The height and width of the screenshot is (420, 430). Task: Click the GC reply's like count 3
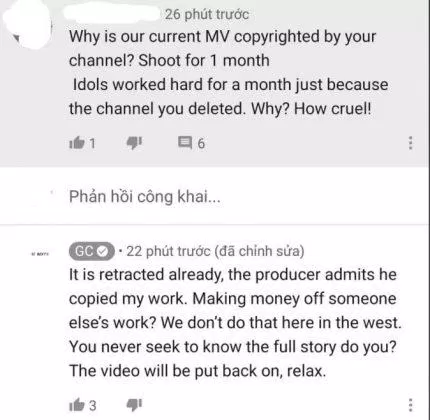[x=93, y=406]
